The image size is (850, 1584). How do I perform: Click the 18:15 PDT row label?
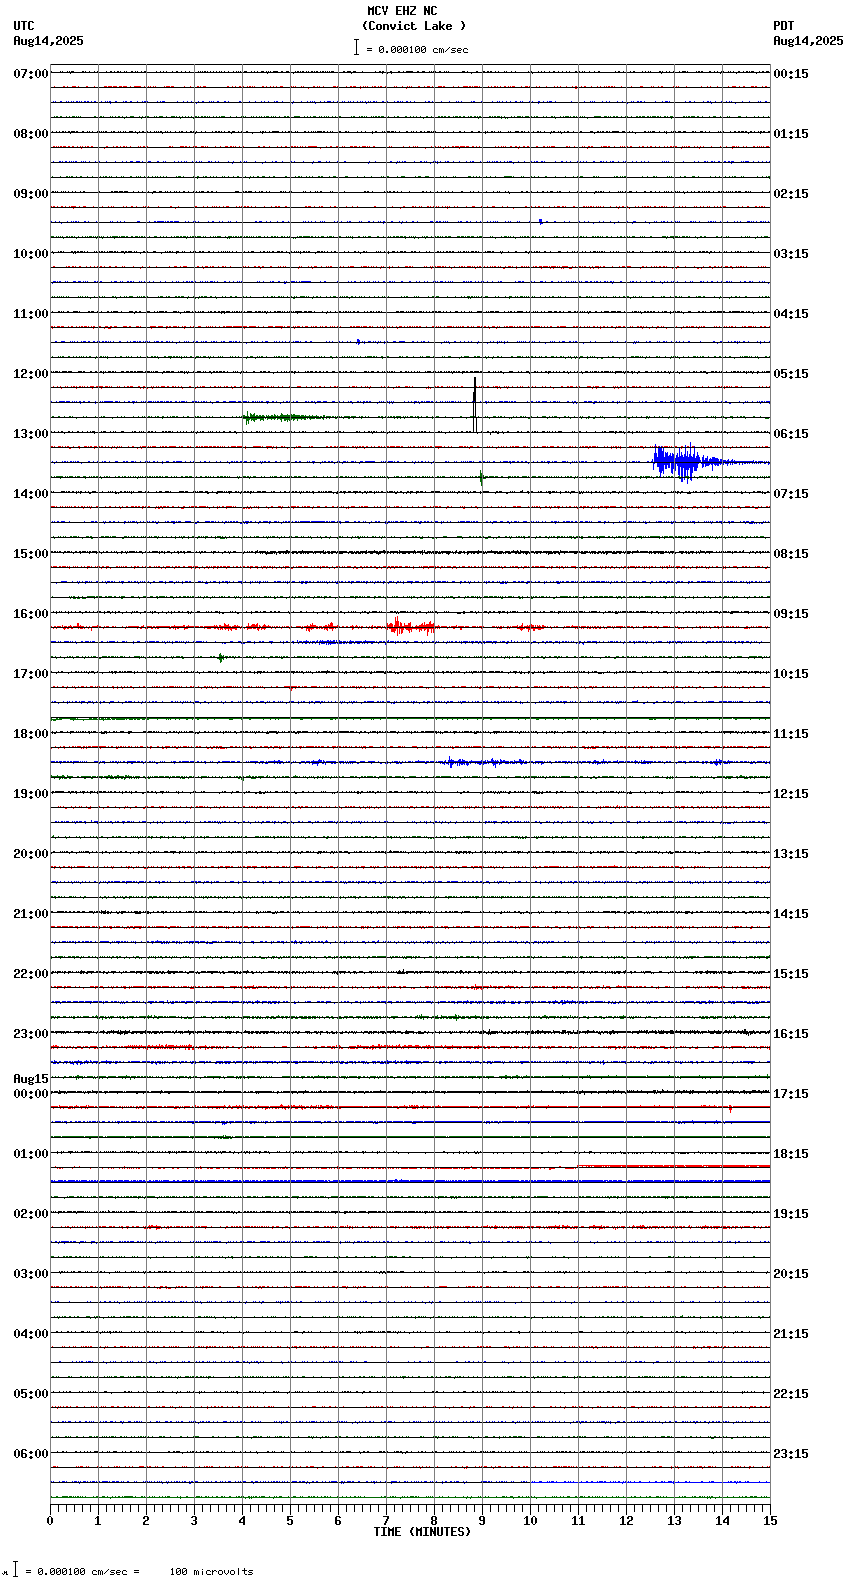pos(791,1154)
